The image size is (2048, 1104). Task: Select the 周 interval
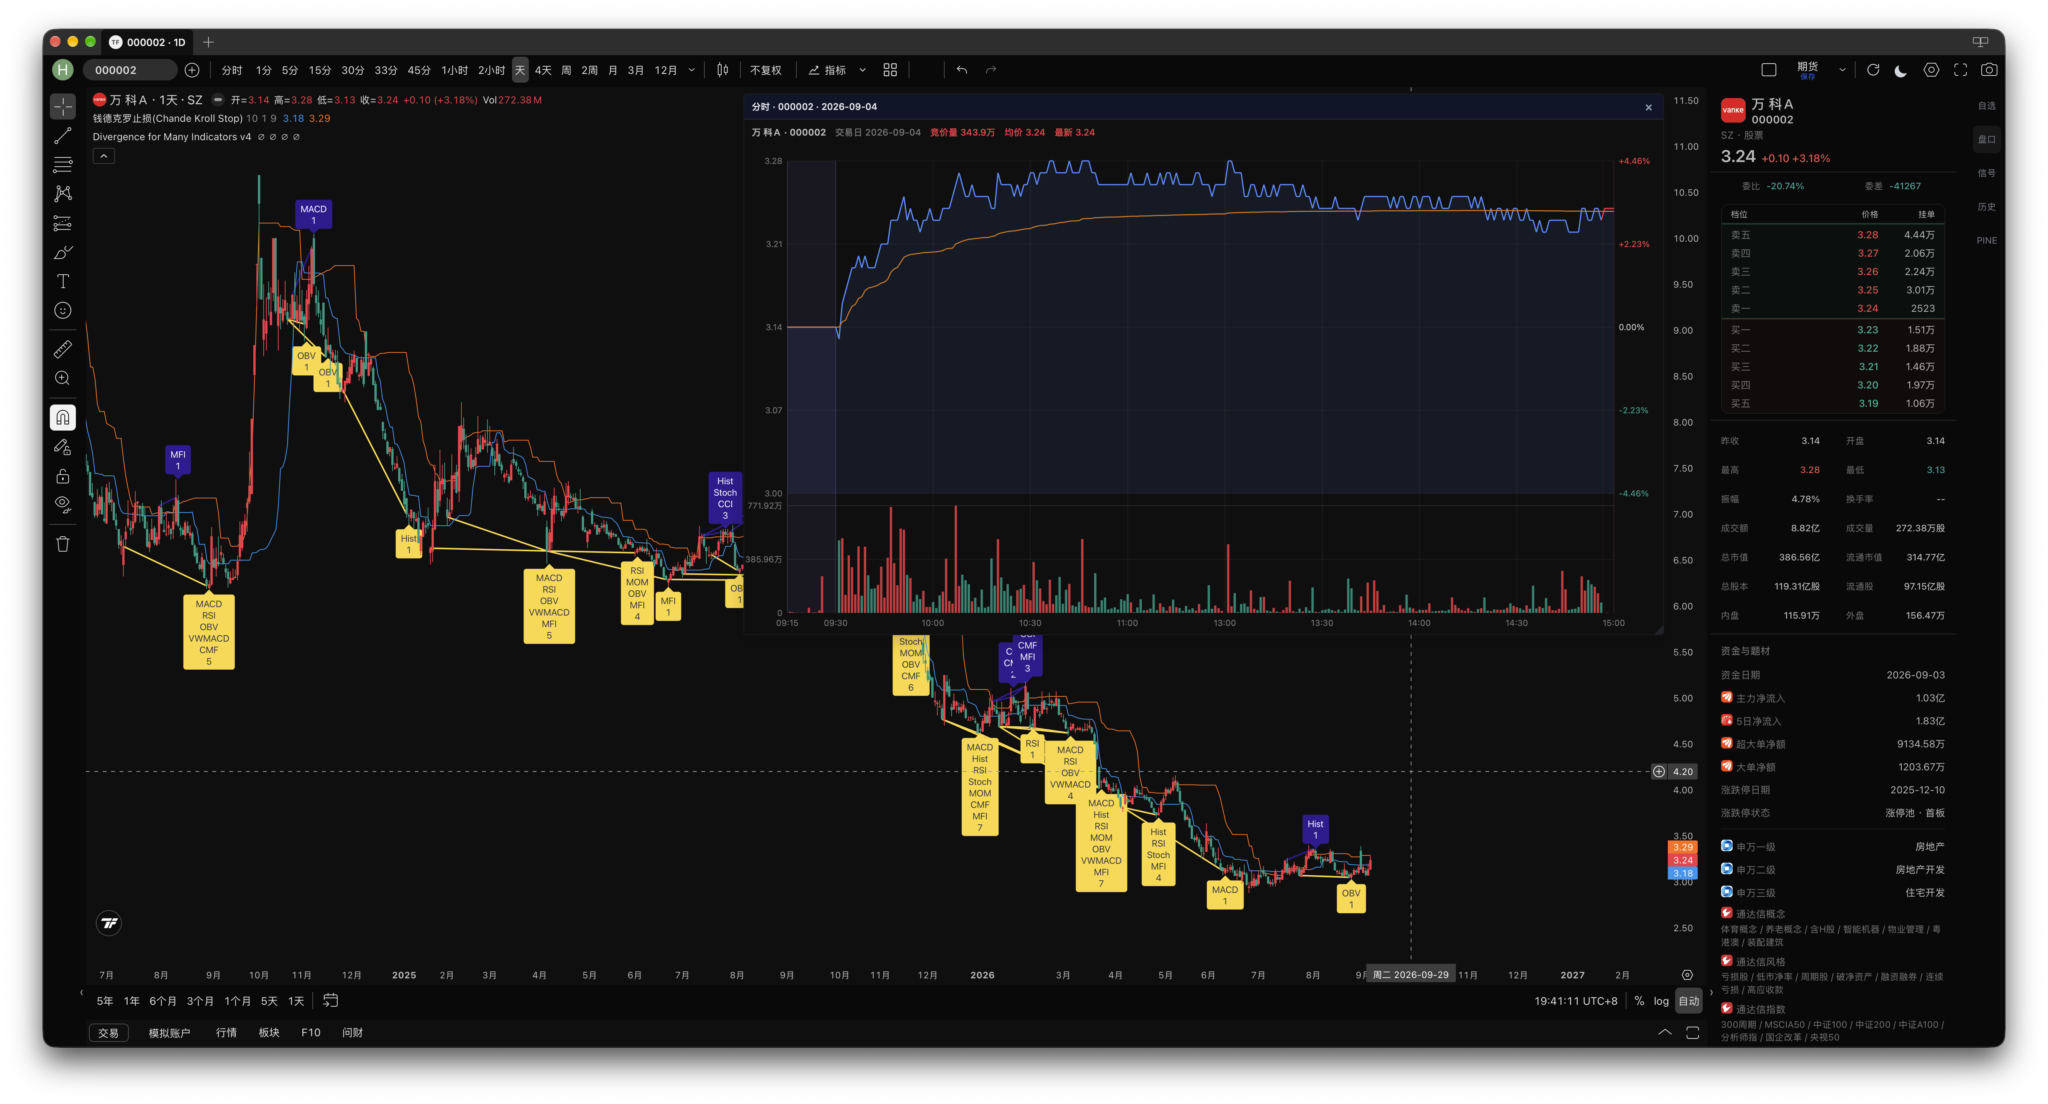(x=566, y=70)
